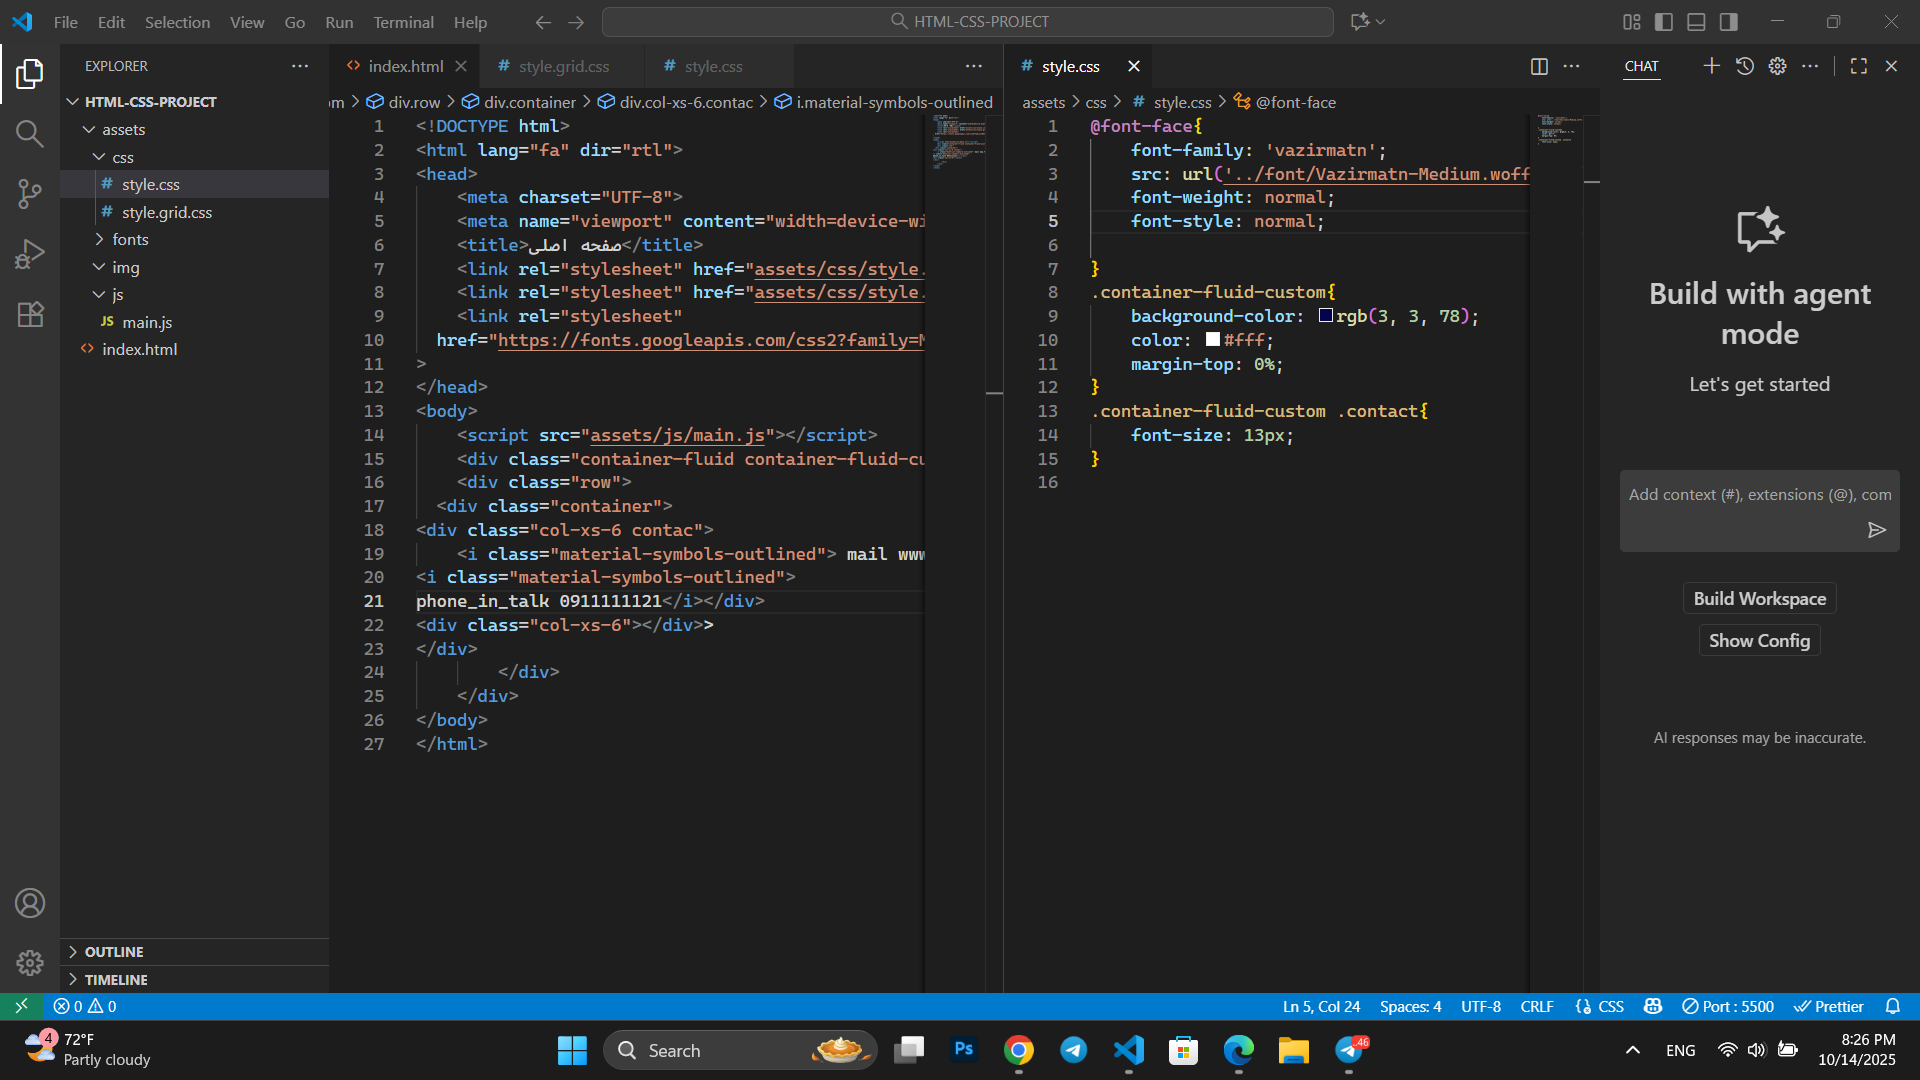The image size is (1920, 1080).
Task: Toggle the bottom panel visibility
Action: (1697, 21)
